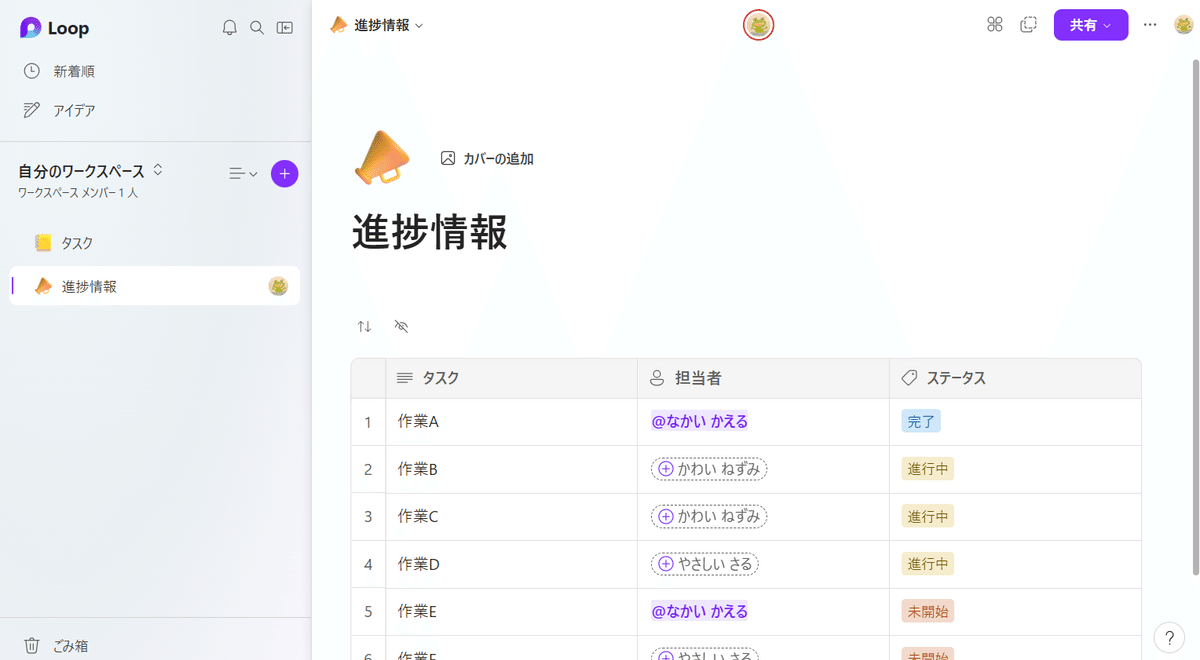Click the presence avatar at top center
The image size is (1200, 660).
click(759, 25)
